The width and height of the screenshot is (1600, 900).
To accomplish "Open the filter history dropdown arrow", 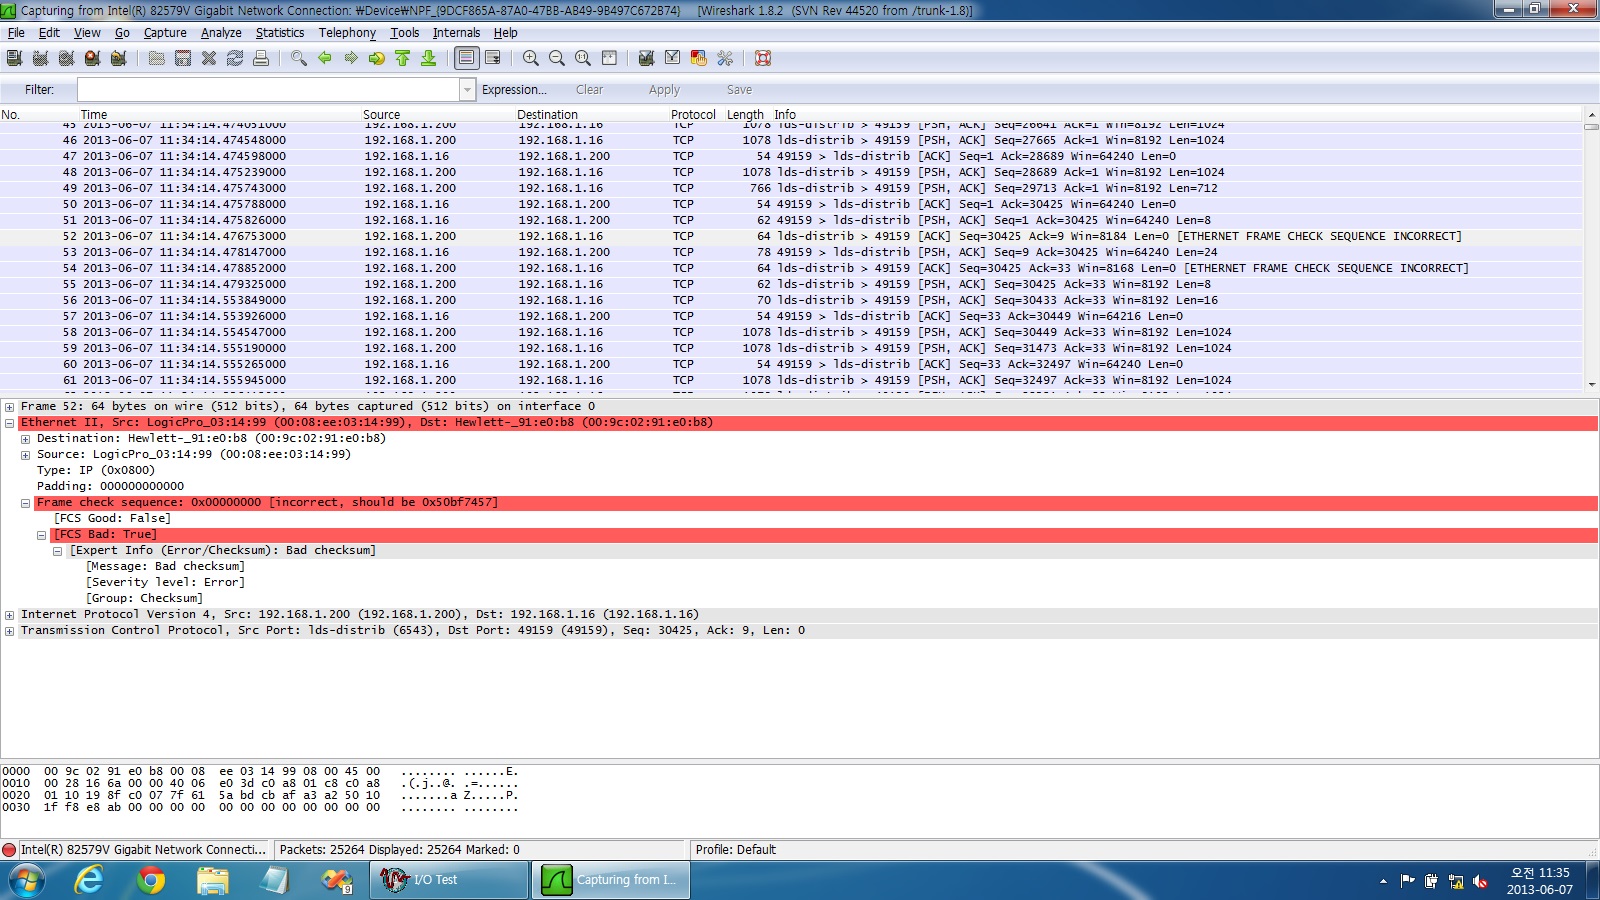I will [x=467, y=90].
